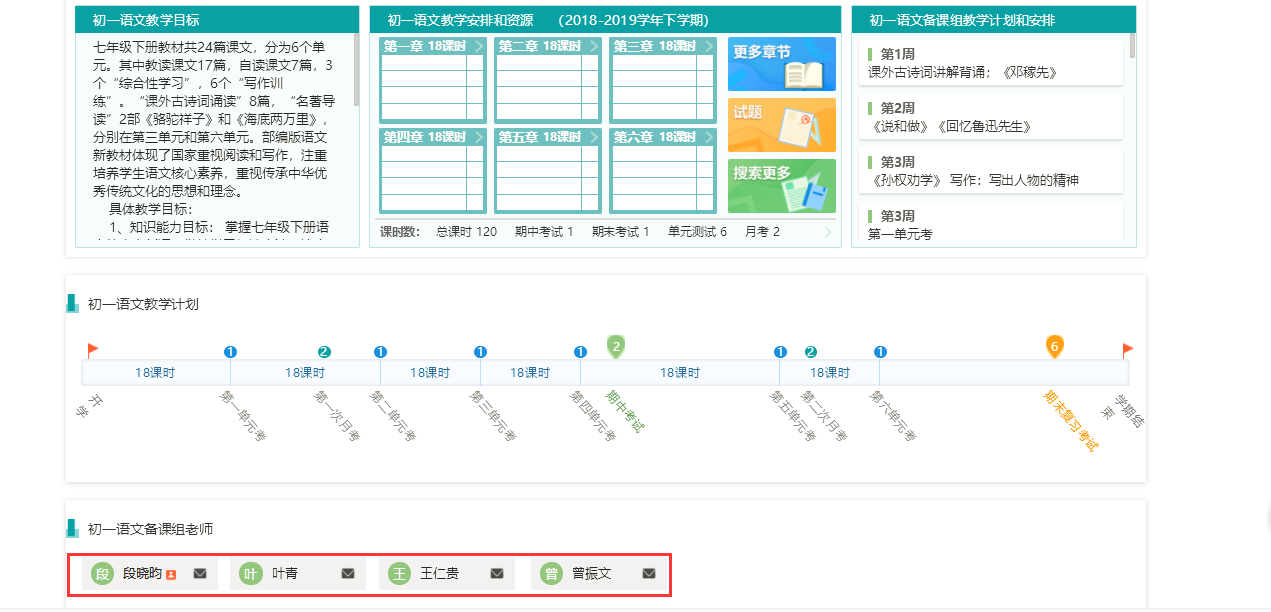The width and height of the screenshot is (1271, 612).
Task: Click the 初一语文教学目标 panel header
Action: [217, 20]
